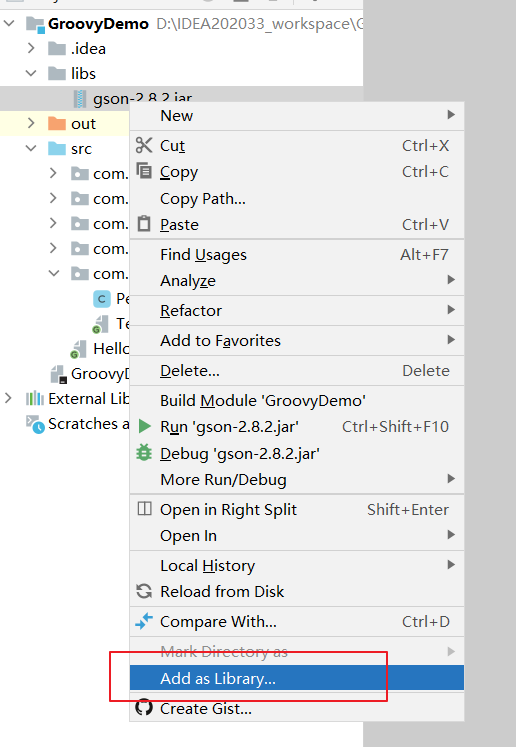
Task: Expand the External Libraries node
Action: click(8, 398)
